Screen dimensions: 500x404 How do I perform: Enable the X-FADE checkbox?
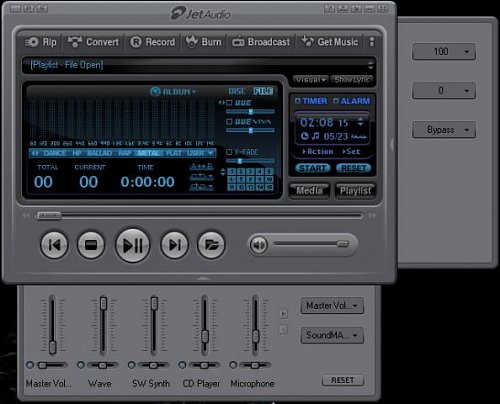[x=229, y=152]
